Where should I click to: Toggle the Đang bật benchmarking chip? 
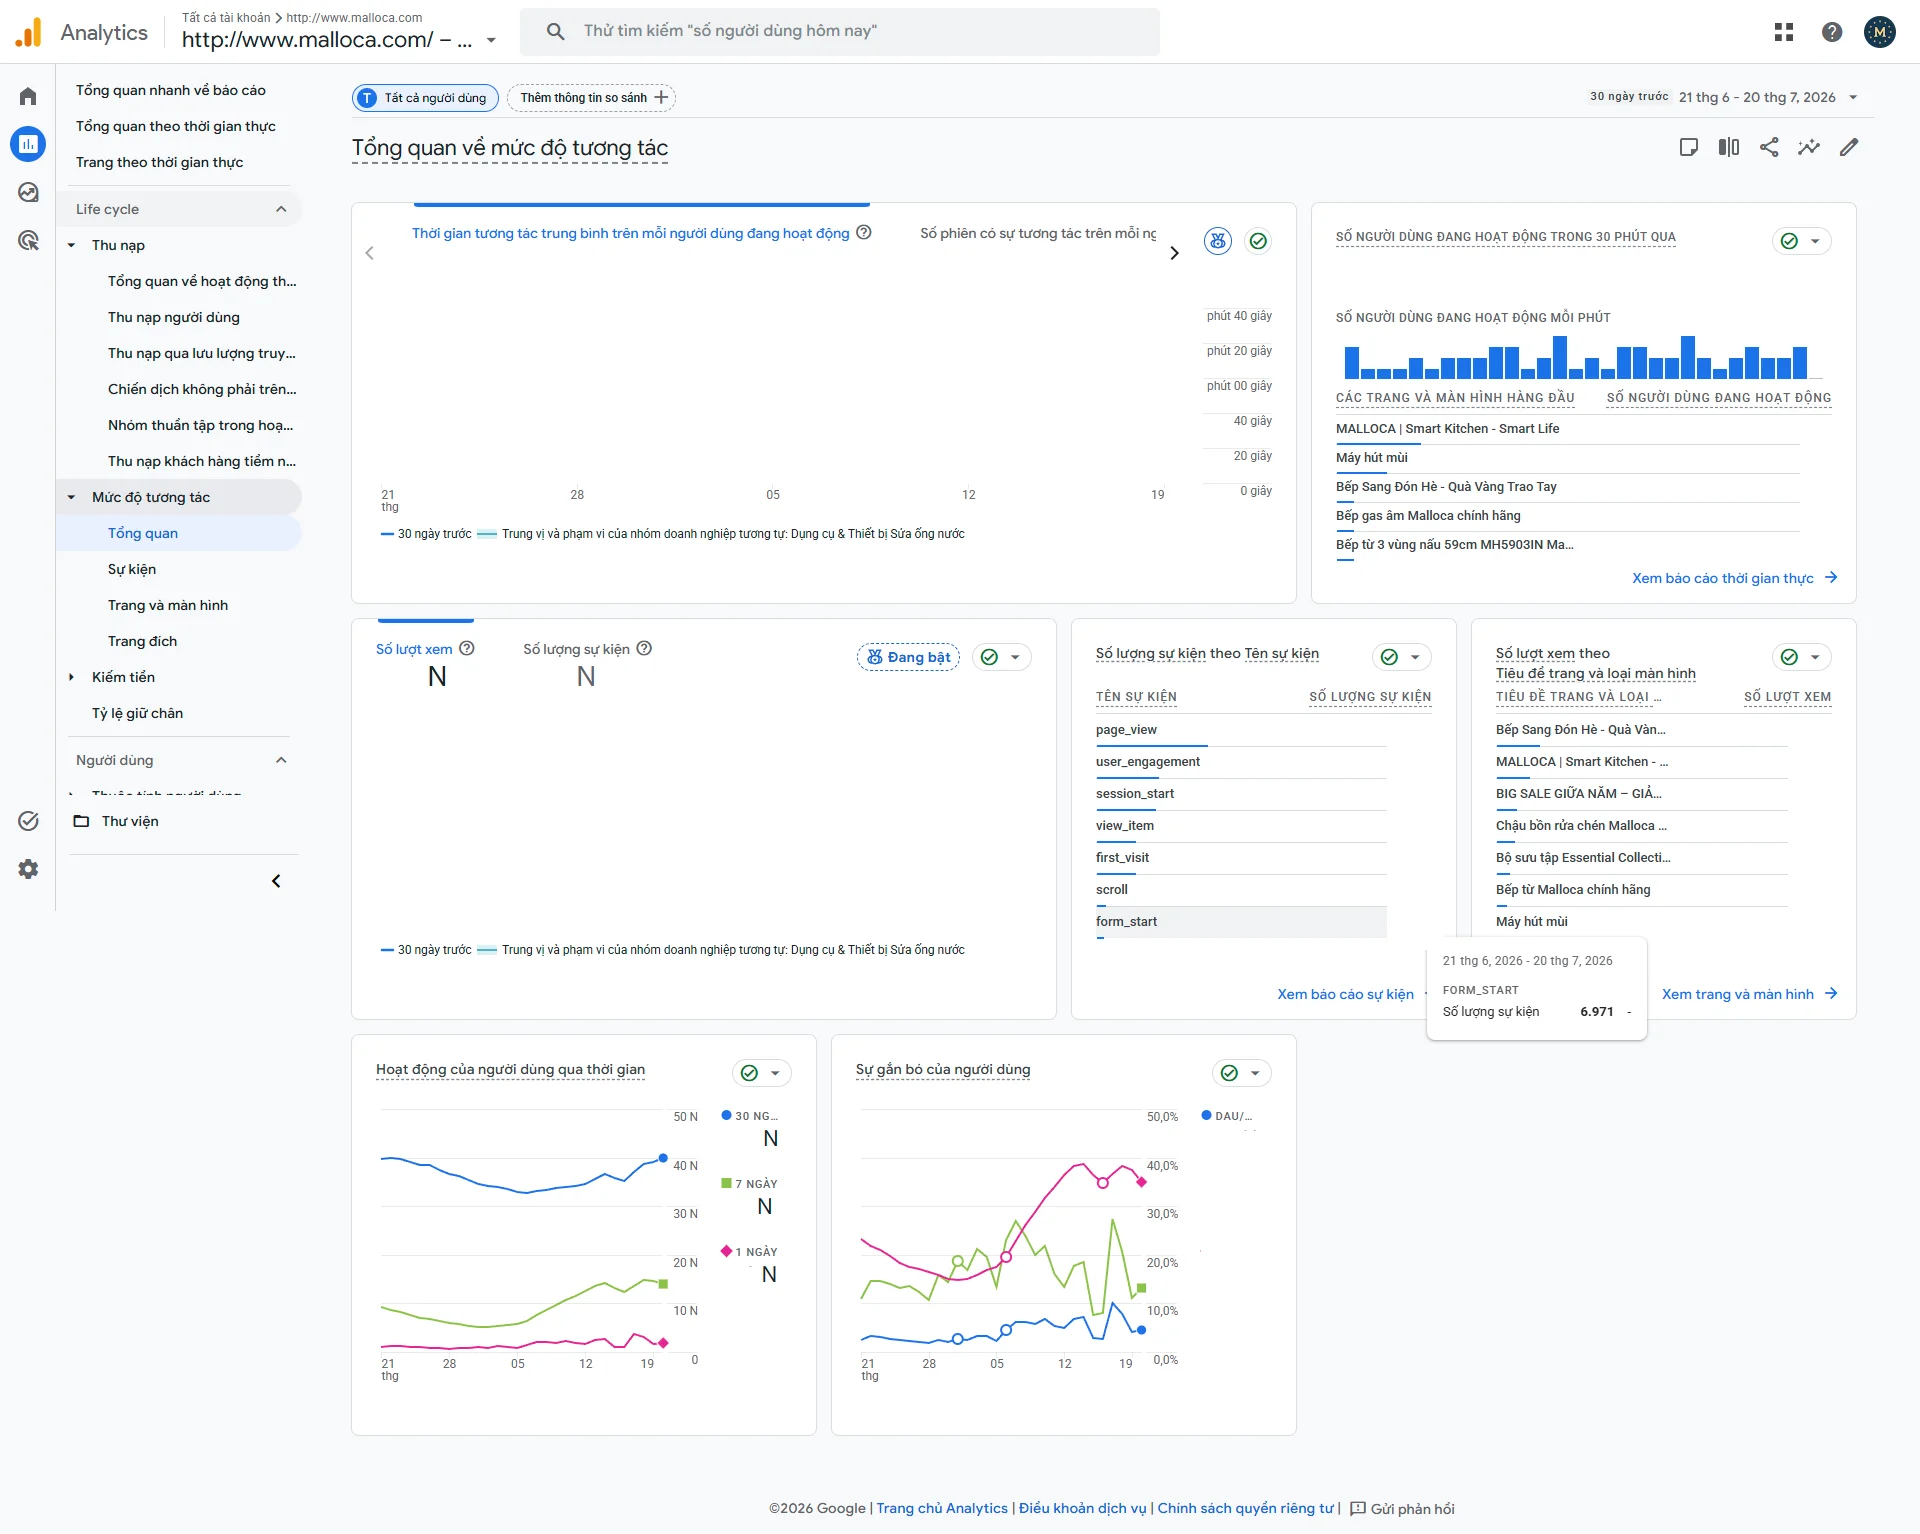pyautogui.click(x=908, y=657)
